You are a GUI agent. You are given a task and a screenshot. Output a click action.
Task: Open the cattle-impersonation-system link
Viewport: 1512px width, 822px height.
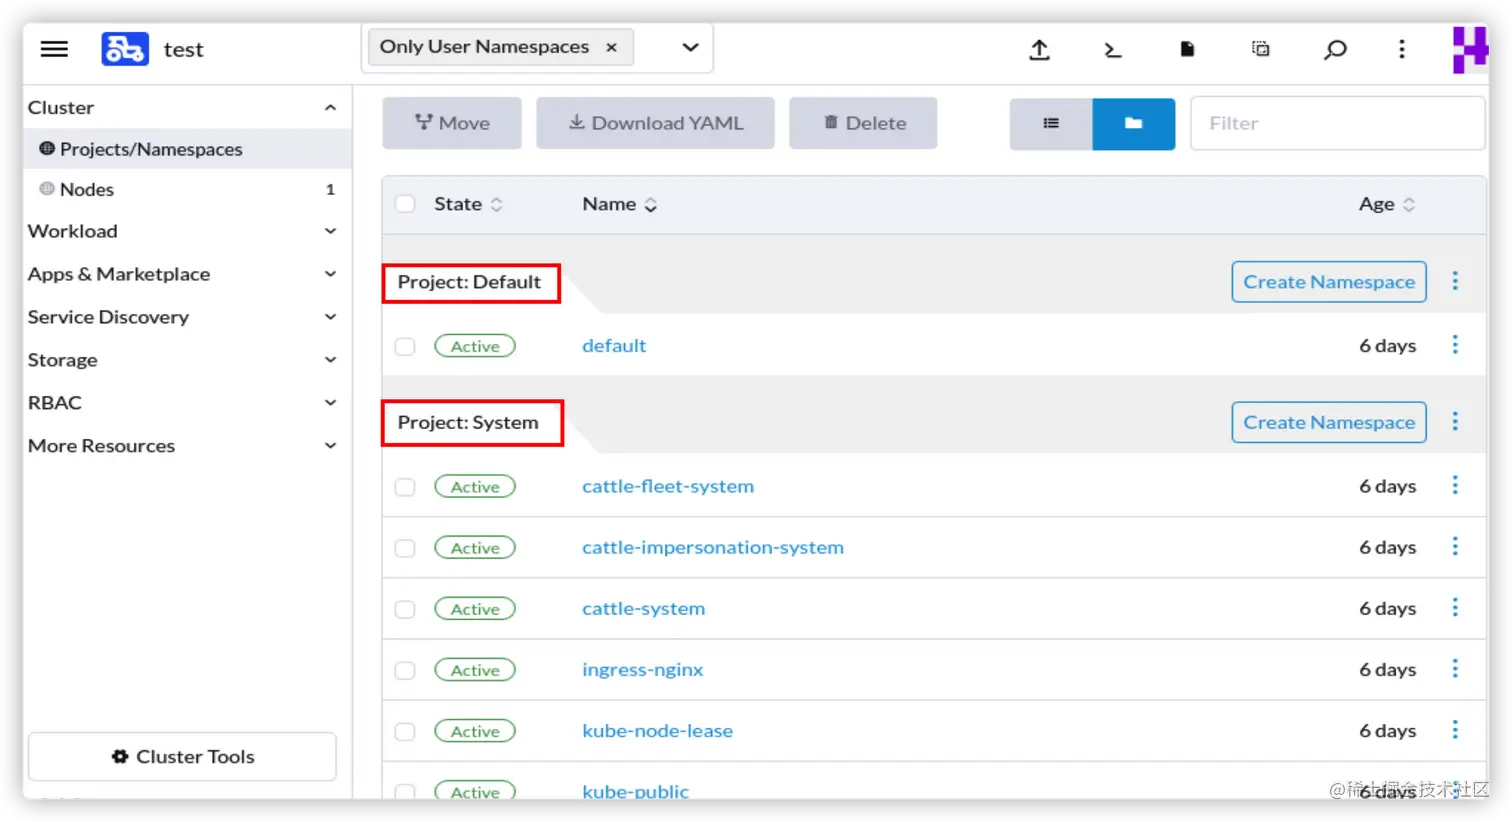pos(713,548)
